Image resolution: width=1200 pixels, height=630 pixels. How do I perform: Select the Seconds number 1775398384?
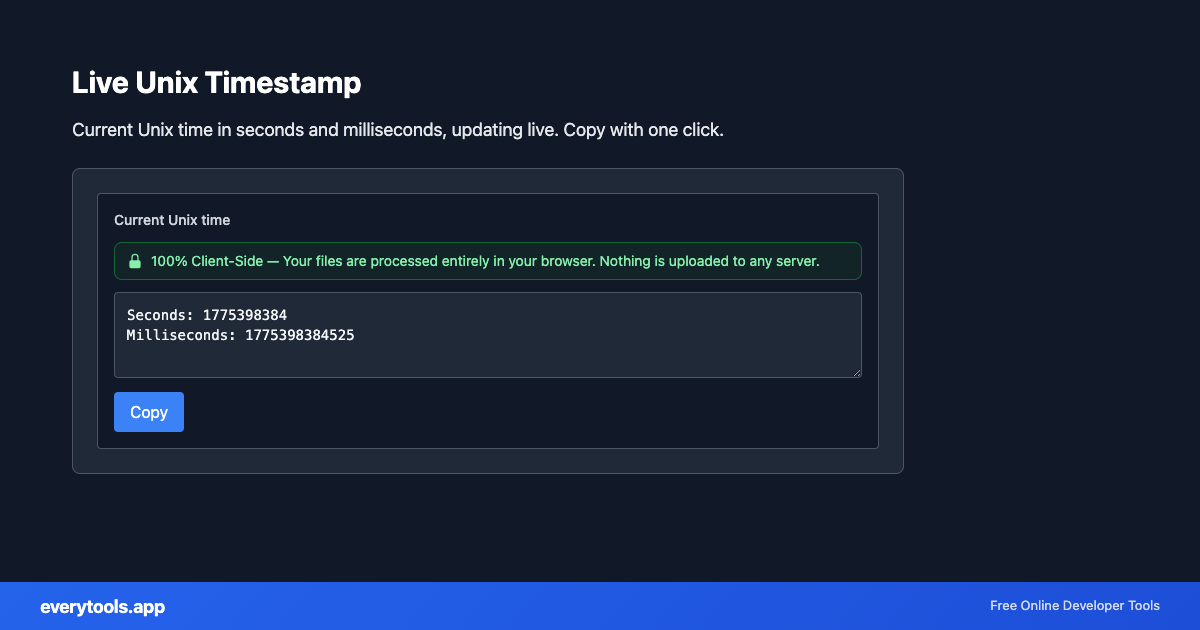tap(244, 314)
